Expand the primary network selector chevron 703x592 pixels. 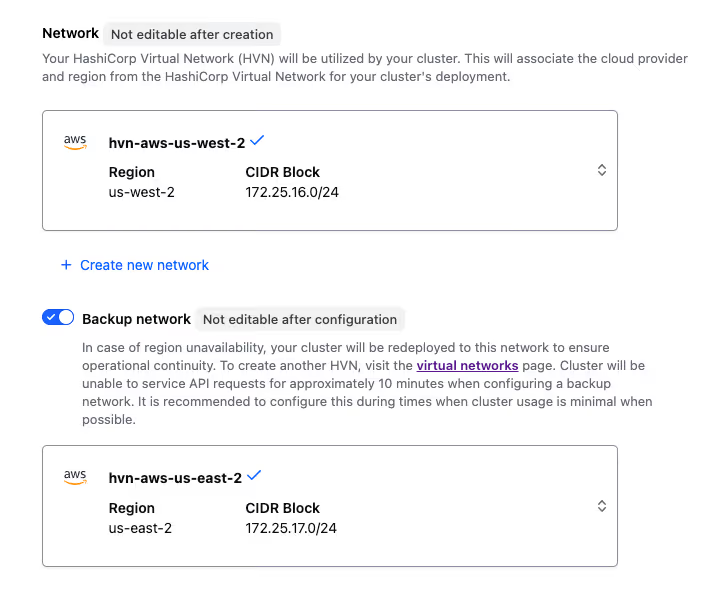coord(601,170)
